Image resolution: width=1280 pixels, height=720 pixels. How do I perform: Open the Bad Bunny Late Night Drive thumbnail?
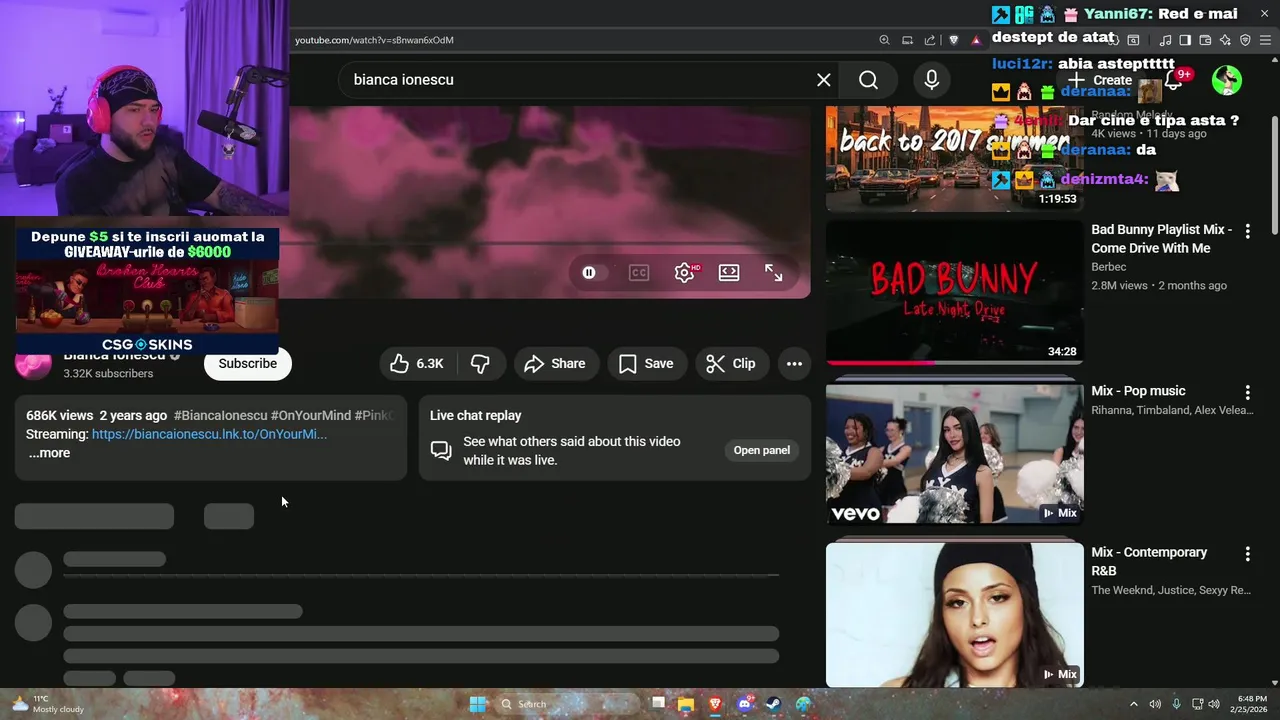(x=954, y=292)
